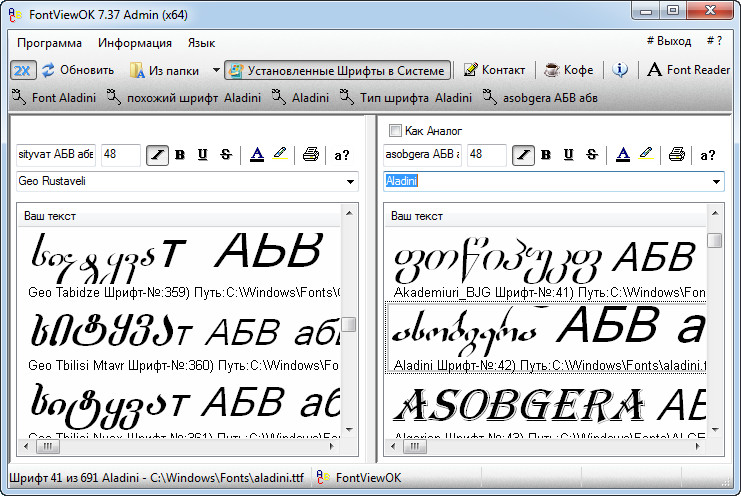The height and width of the screenshot is (496, 741).
Task: Click the # ? help item
Action: tap(714, 41)
